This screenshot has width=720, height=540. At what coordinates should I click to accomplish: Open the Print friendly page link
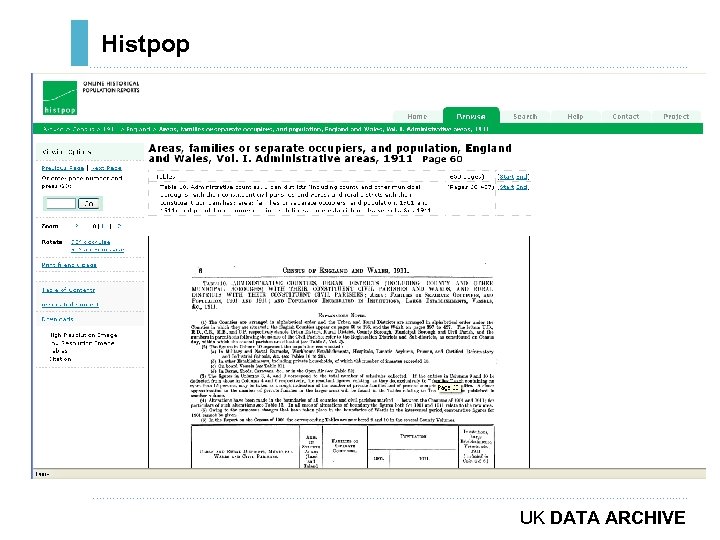(69, 265)
